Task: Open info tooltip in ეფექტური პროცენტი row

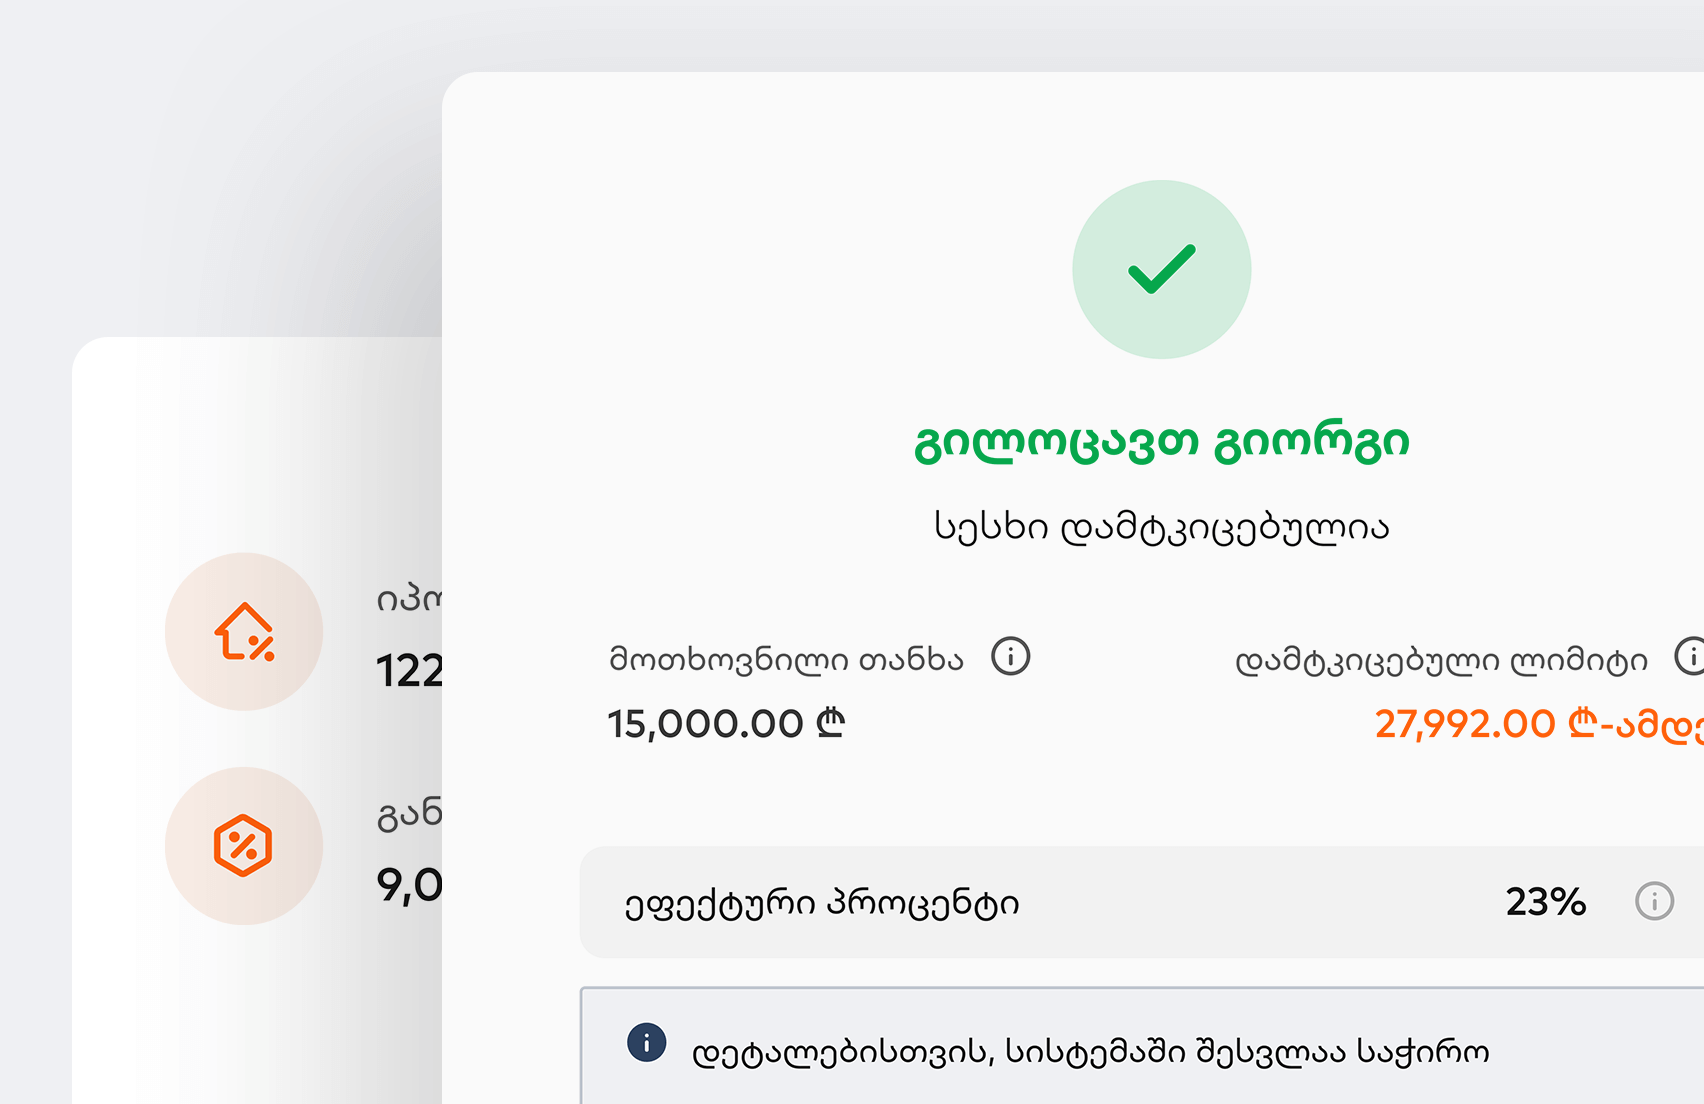Action: click(x=1654, y=901)
